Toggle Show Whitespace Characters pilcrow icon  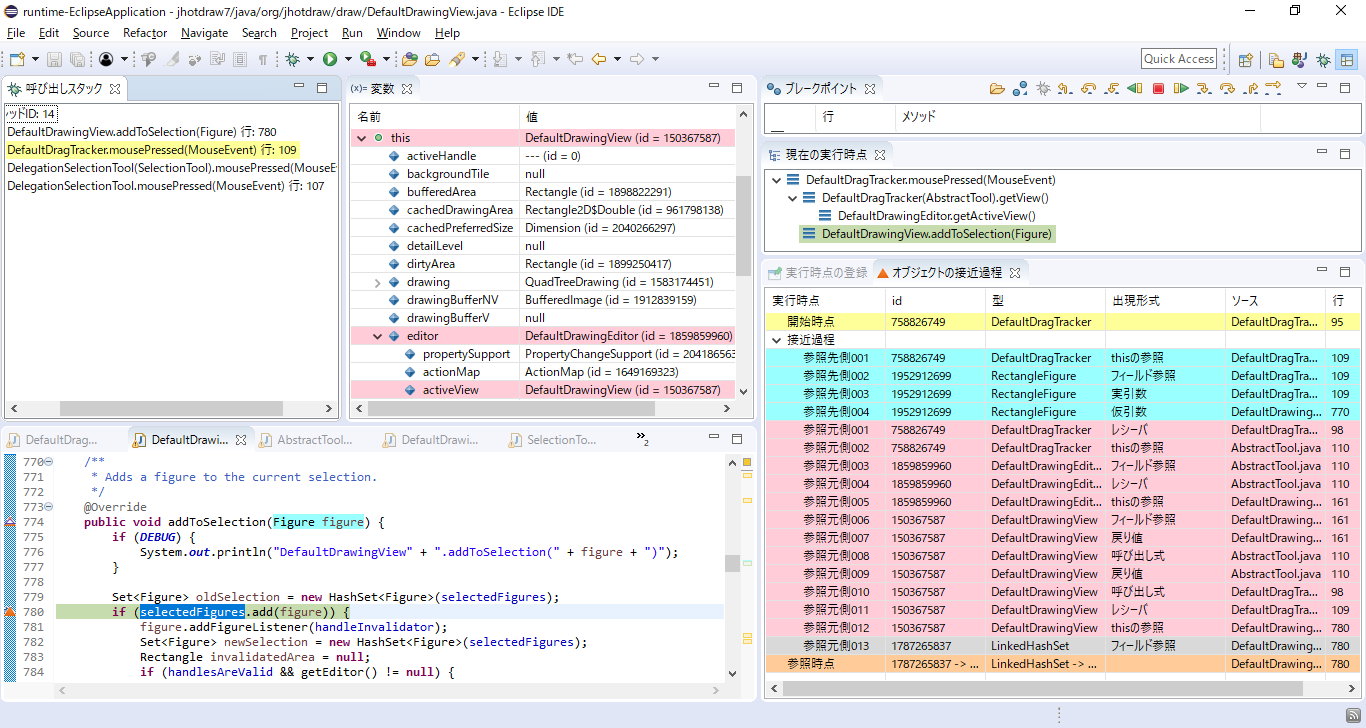[x=262, y=60]
